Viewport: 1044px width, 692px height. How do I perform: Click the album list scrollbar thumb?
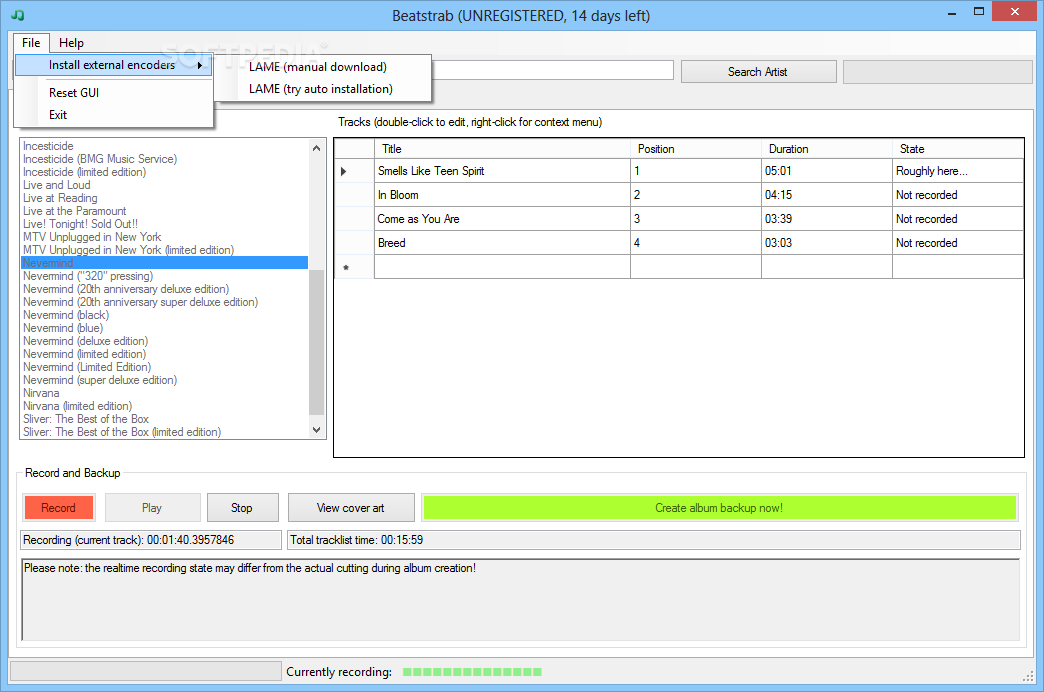pos(316,342)
